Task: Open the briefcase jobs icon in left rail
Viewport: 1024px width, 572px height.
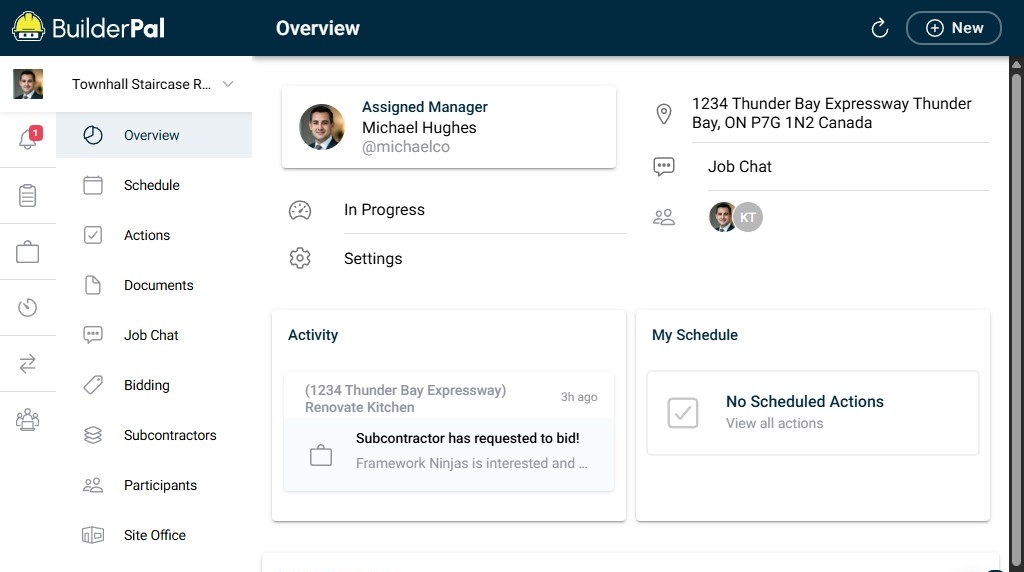Action: (x=28, y=252)
